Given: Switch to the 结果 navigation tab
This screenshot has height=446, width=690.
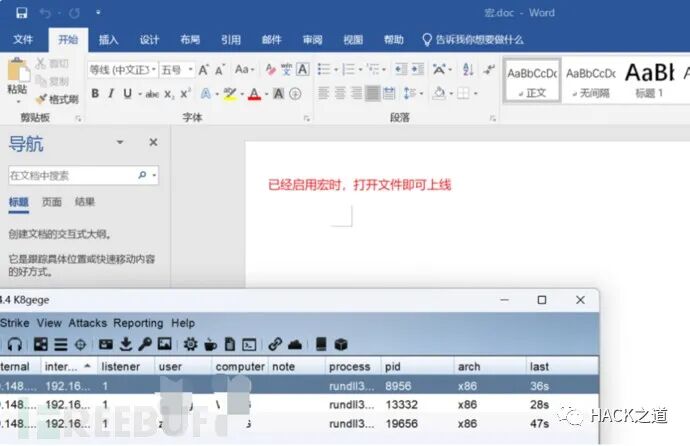Looking at the screenshot, I should 84,202.
